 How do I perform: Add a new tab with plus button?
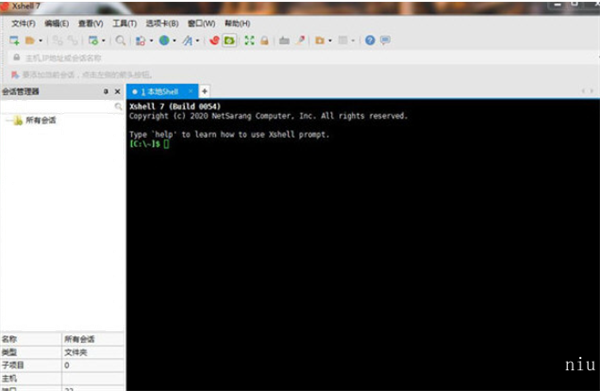click(204, 91)
